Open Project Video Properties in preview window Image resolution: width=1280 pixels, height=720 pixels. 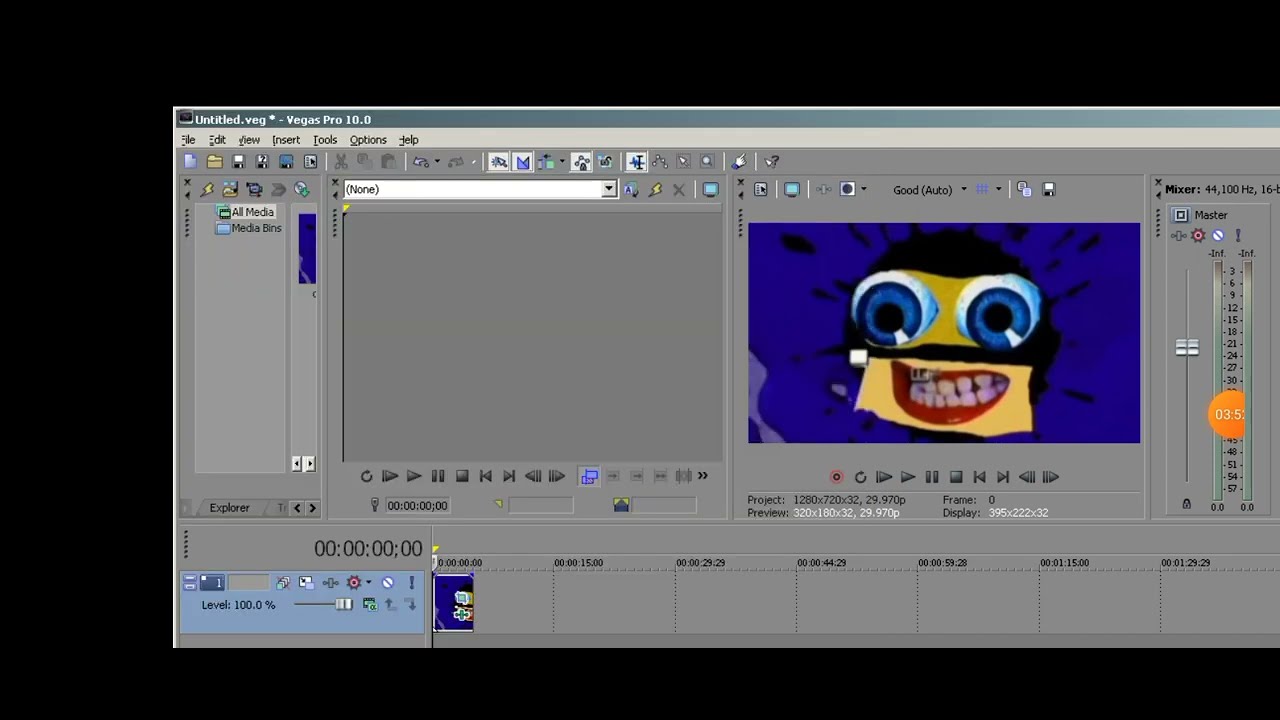tap(761, 189)
